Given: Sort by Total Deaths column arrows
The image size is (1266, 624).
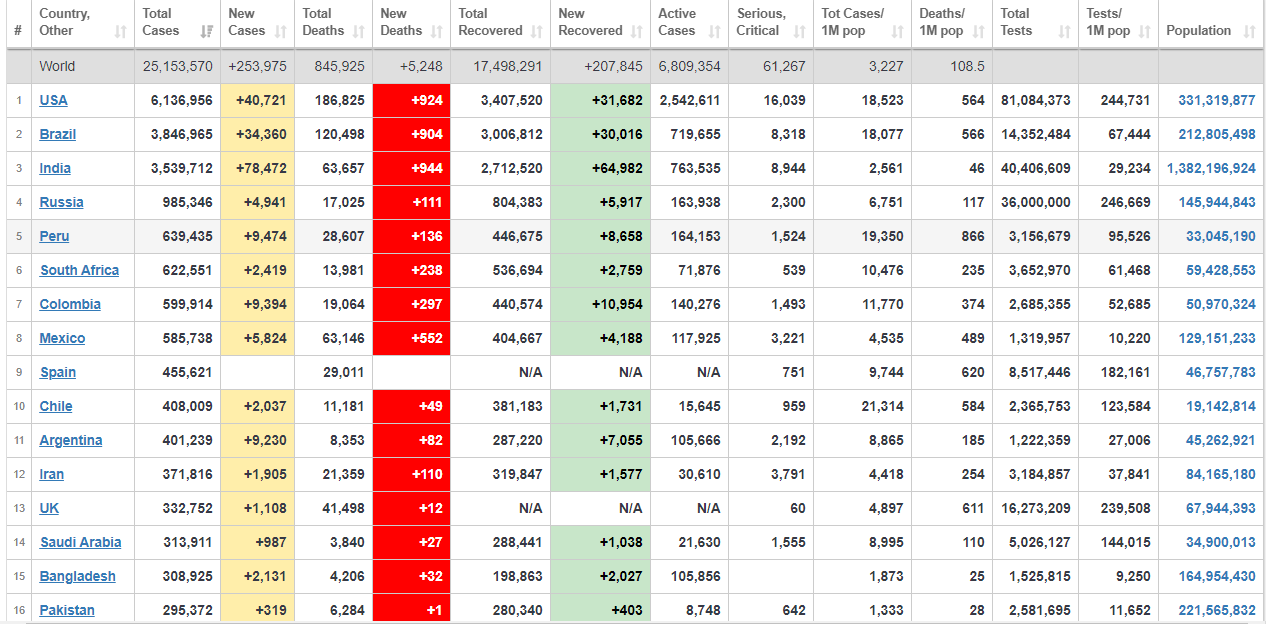Looking at the screenshot, I should [359, 32].
